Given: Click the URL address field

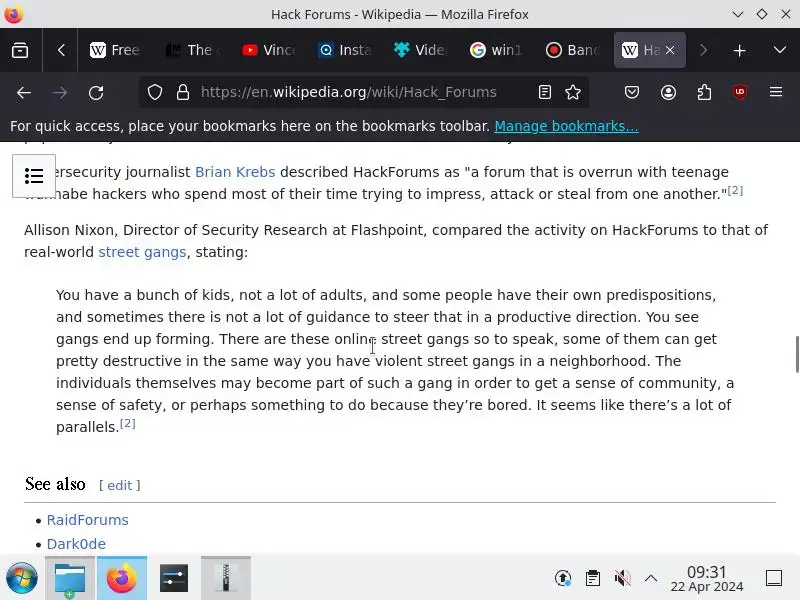Looking at the screenshot, I should (348, 92).
